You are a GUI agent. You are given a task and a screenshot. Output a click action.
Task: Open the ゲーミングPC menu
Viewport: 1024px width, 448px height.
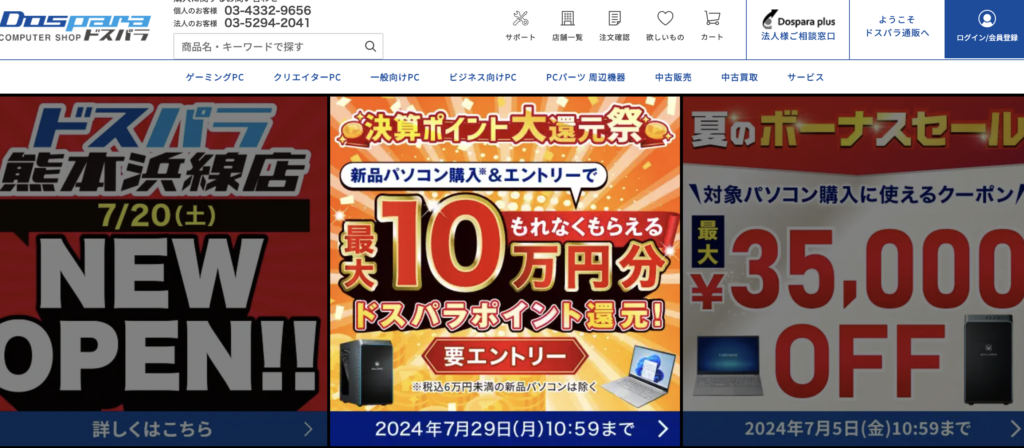215,77
